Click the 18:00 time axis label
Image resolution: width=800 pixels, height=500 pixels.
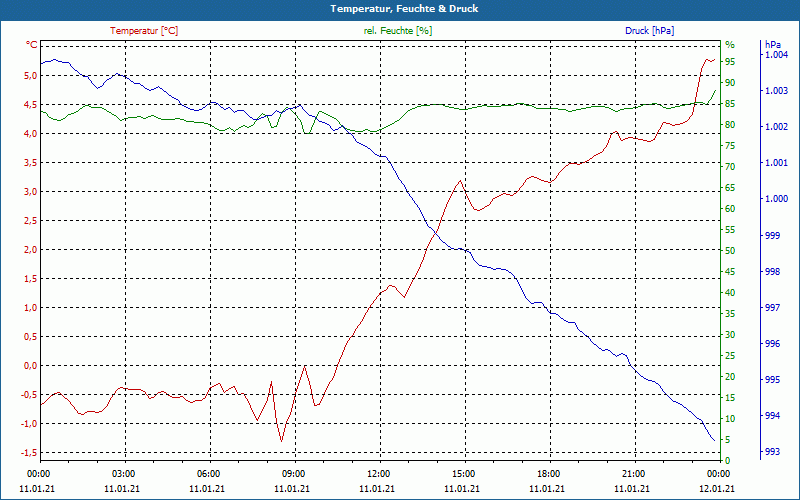pos(548,473)
